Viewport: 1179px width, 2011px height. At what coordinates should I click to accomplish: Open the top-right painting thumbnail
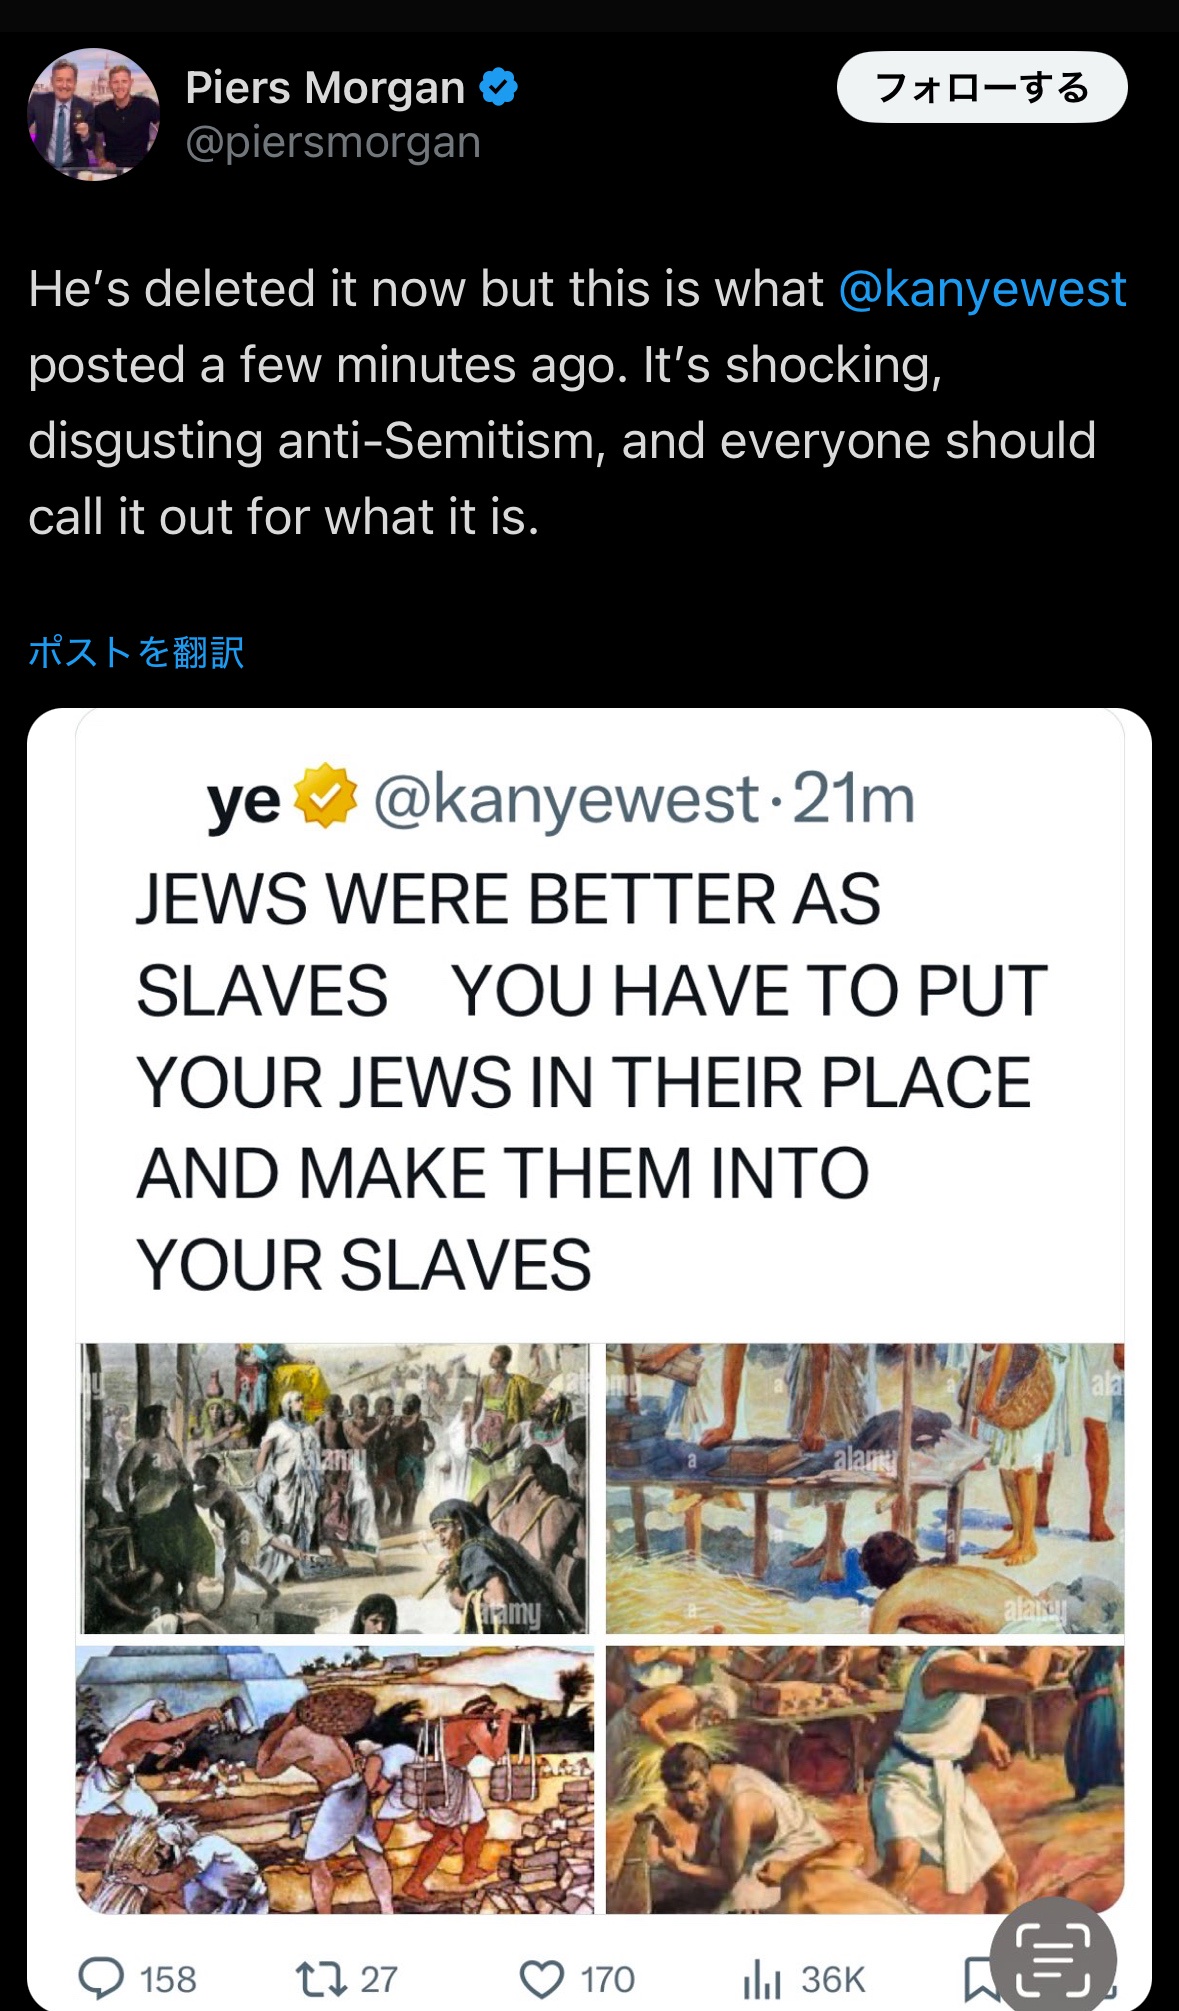[865, 1488]
